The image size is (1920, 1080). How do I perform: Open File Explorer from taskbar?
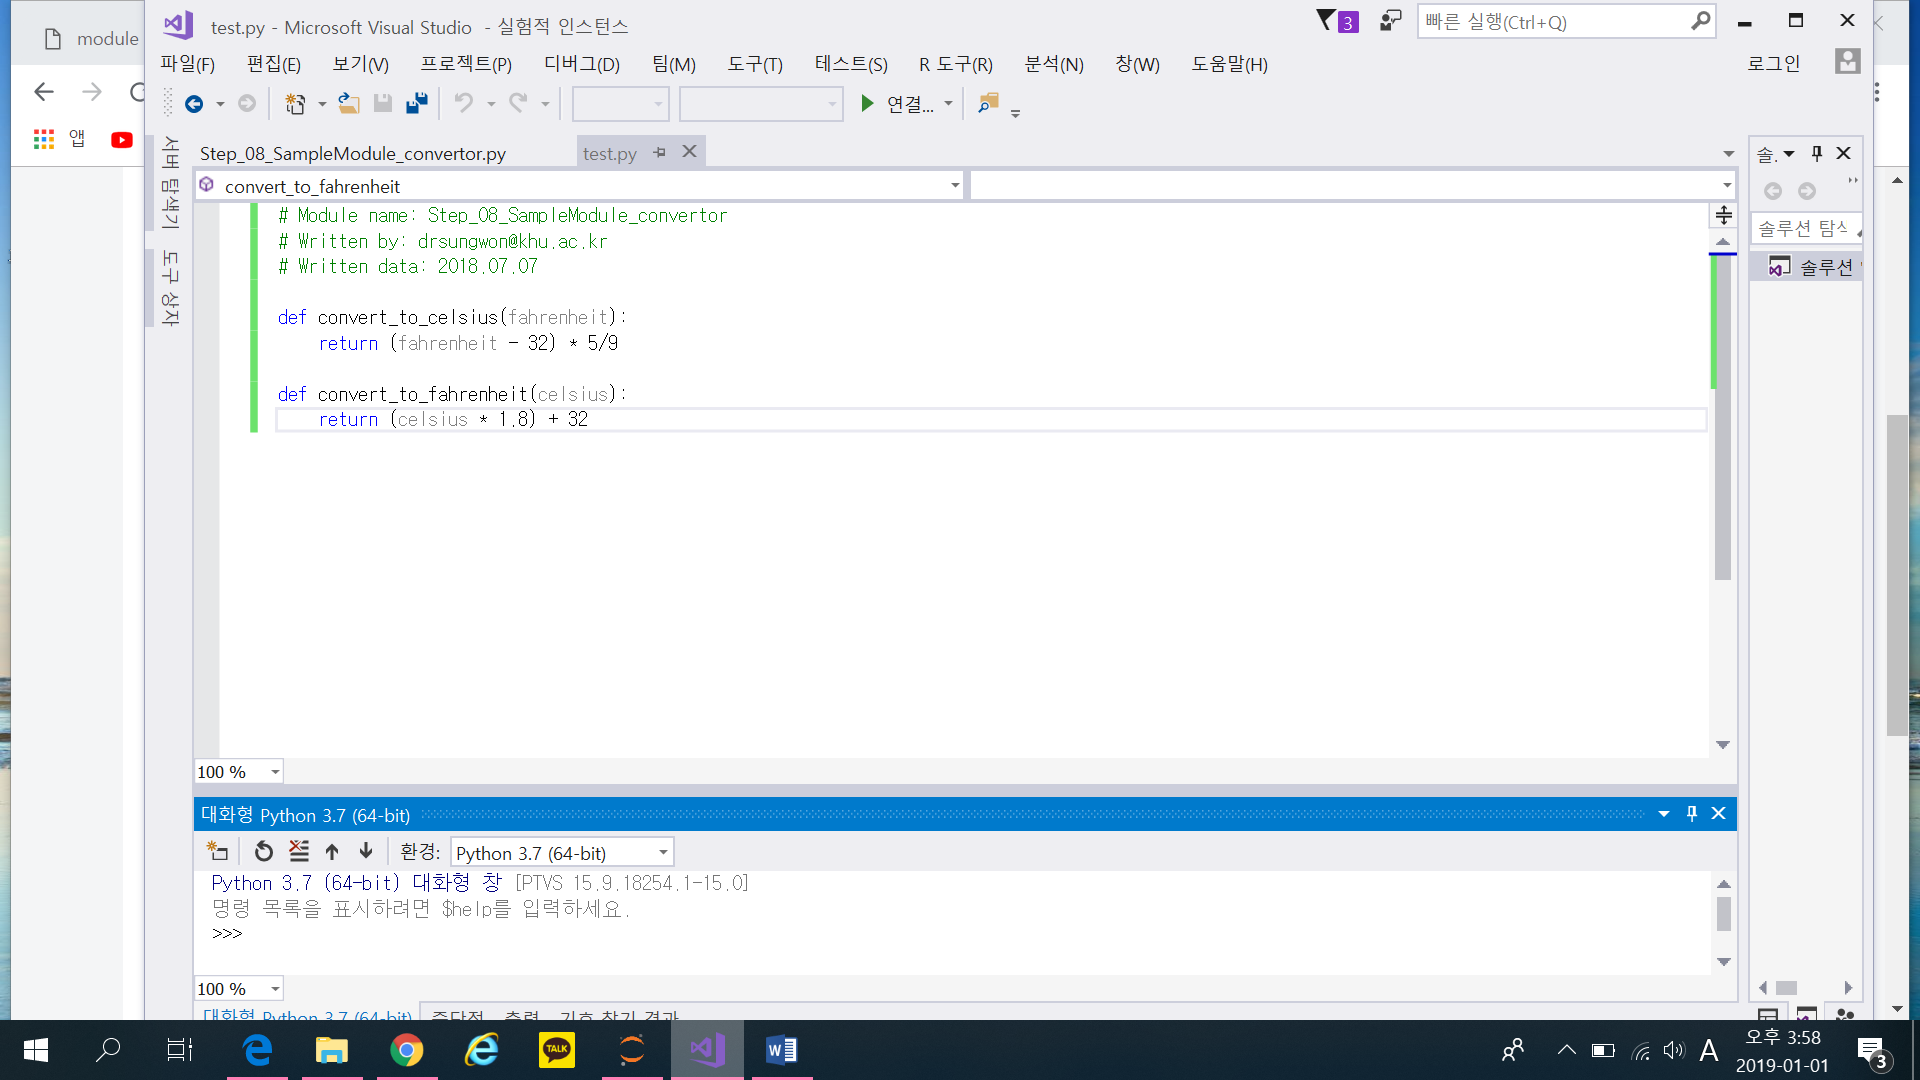(x=332, y=1050)
